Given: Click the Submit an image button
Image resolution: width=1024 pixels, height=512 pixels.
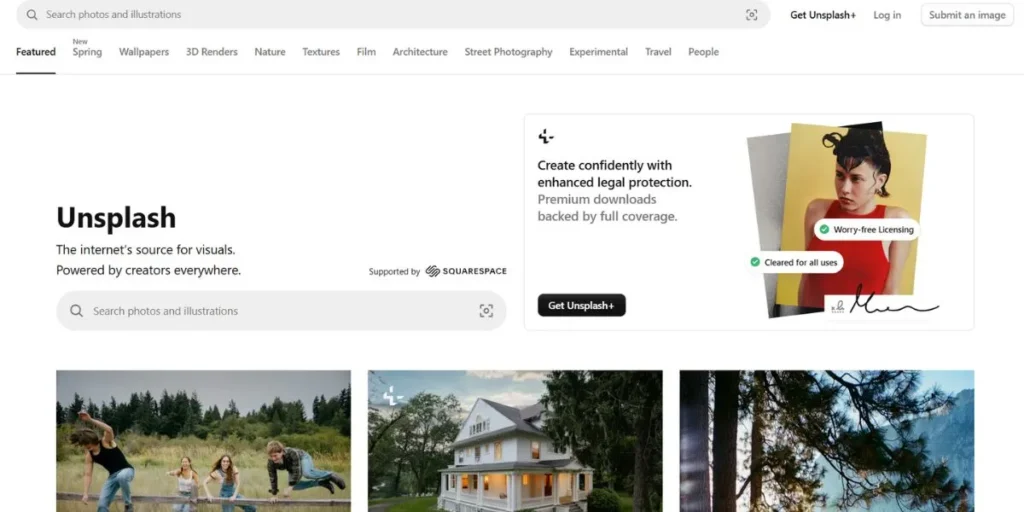Looking at the screenshot, I should pos(967,15).
